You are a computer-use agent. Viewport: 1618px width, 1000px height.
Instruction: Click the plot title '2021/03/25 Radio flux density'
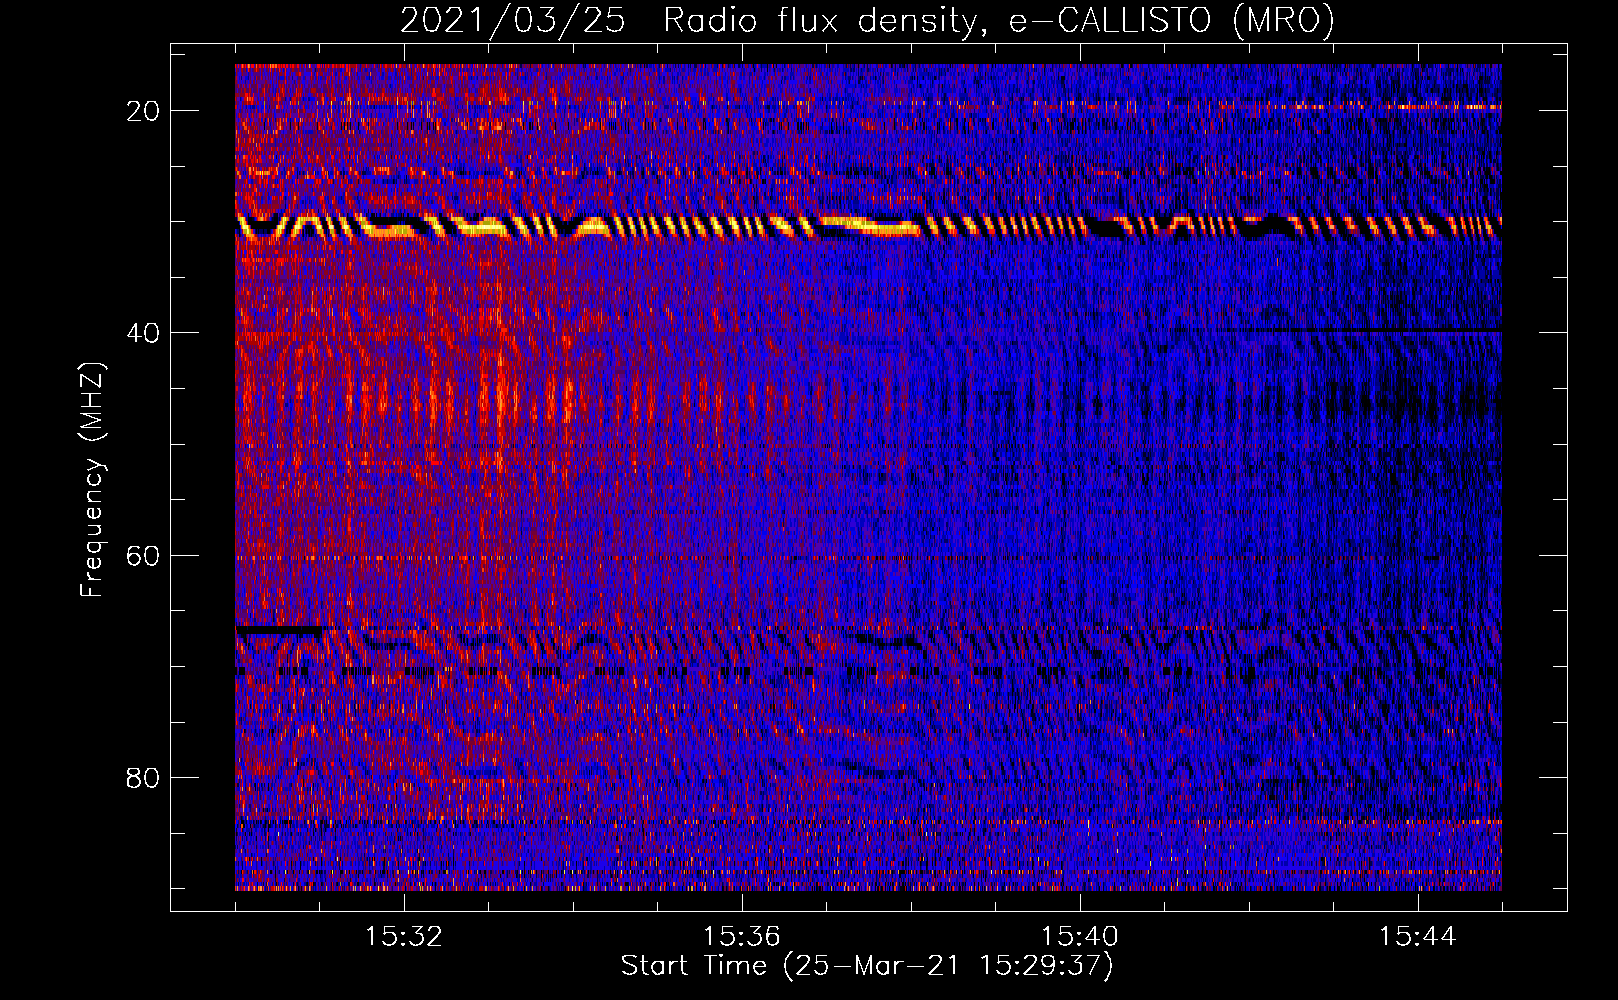point(867,20)
